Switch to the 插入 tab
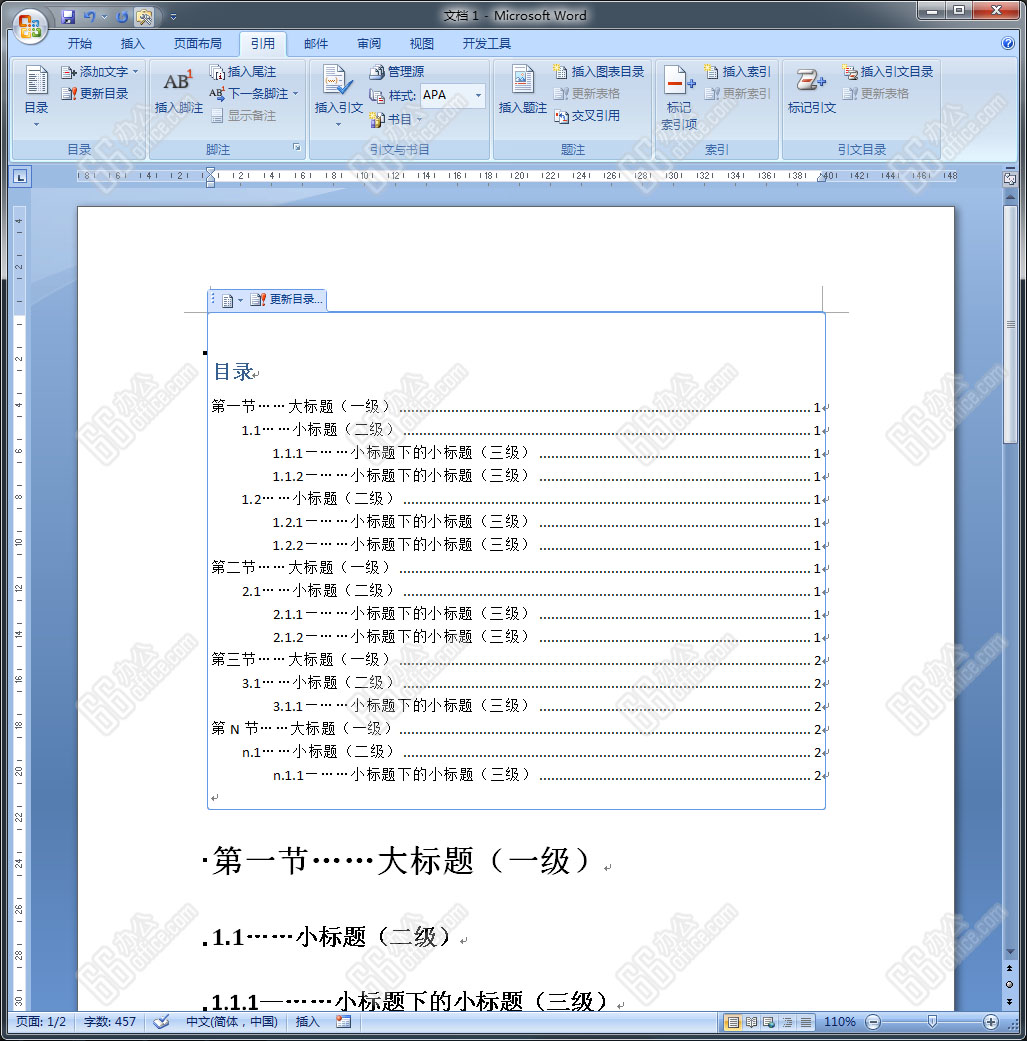This screenshot has height=1041, width=1027. pyautogui.click(x=132, y=44)
